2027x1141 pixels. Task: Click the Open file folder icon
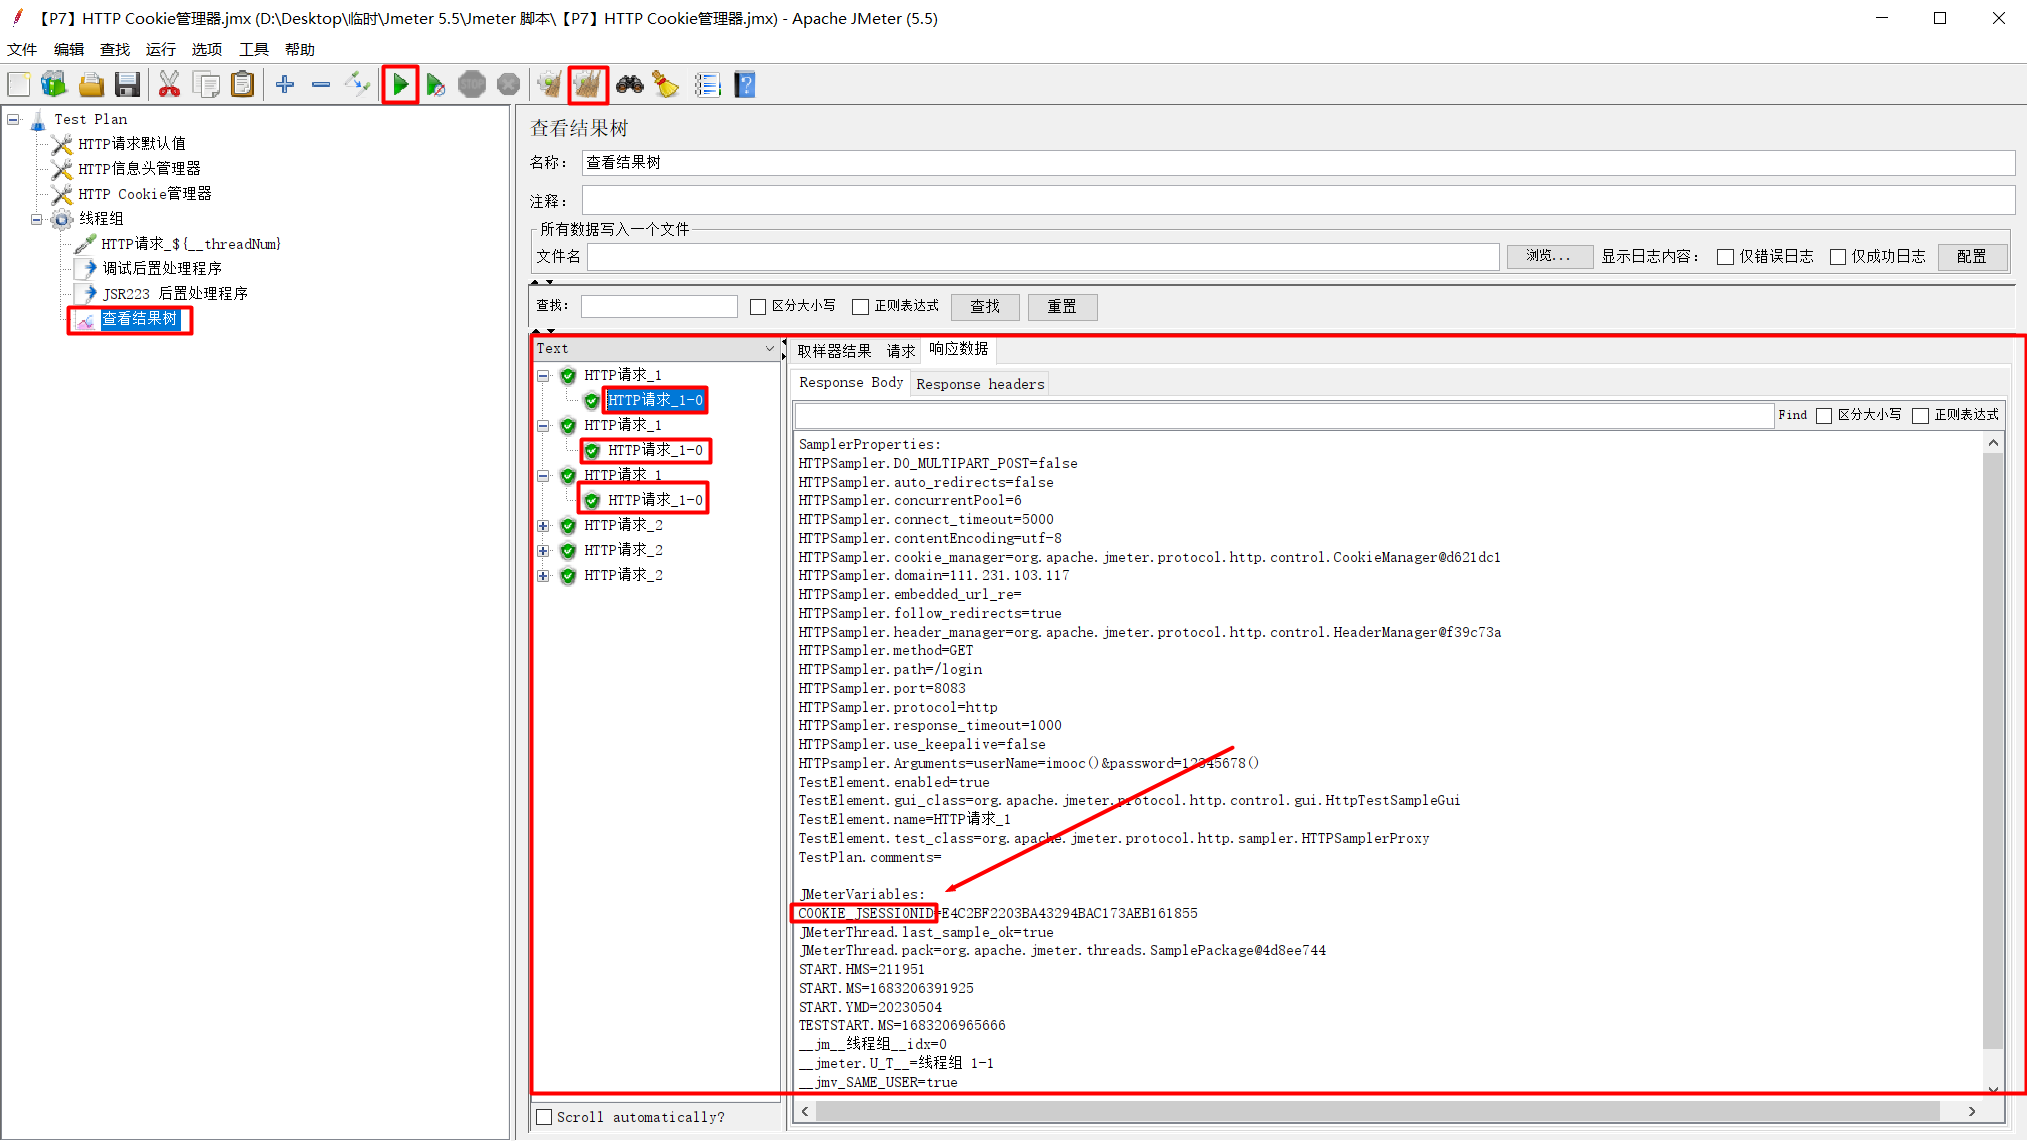91,85
